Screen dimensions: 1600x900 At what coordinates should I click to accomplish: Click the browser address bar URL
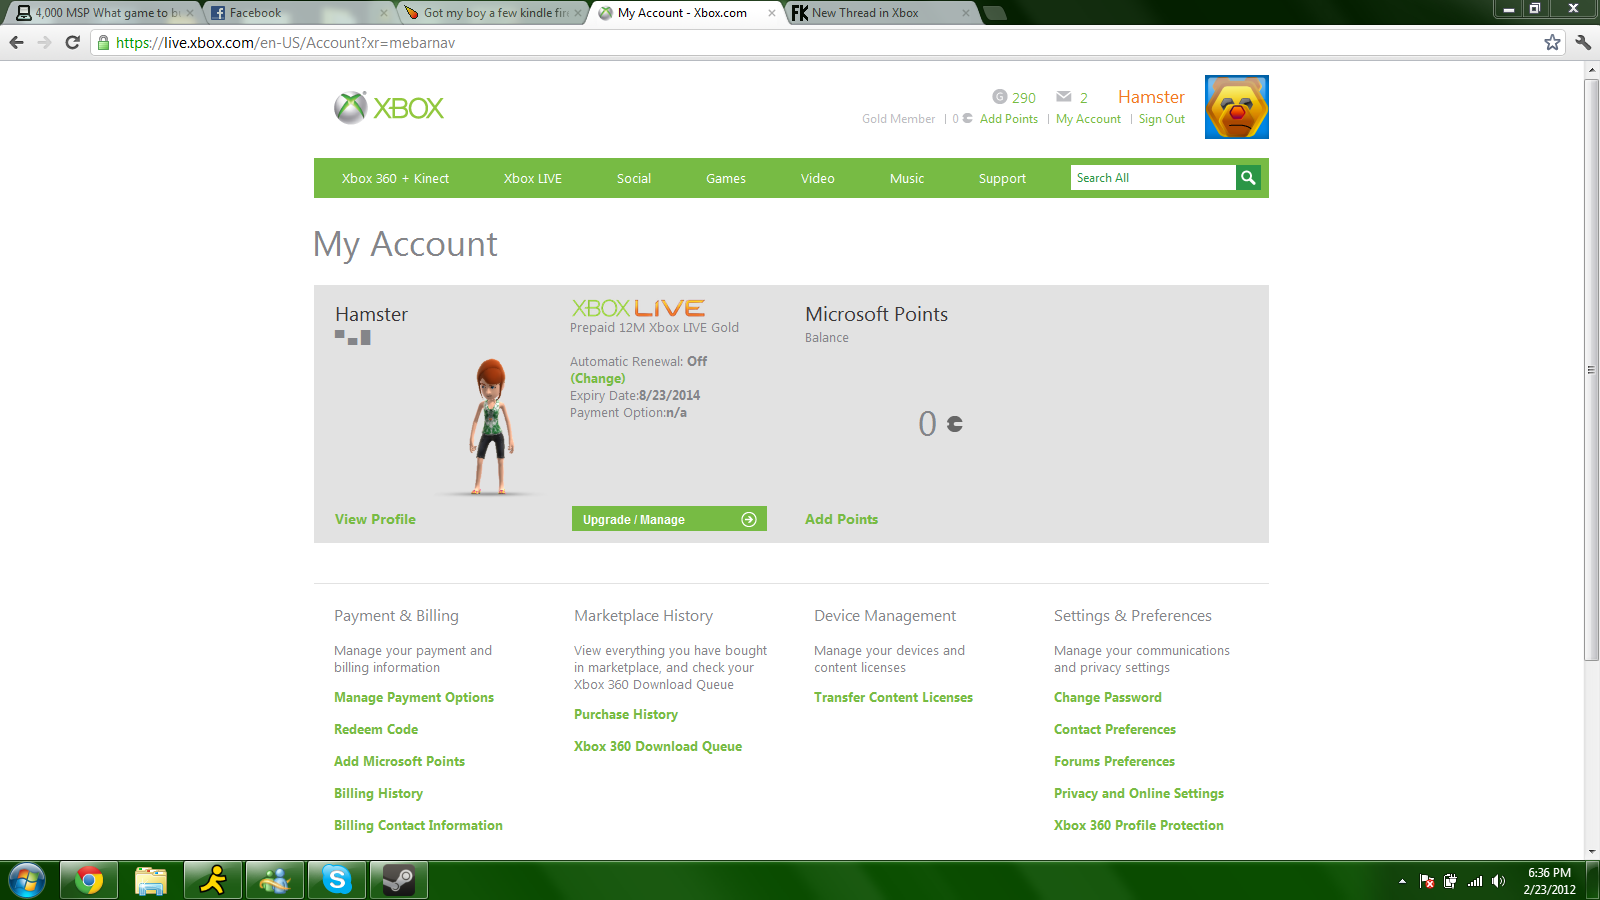(x=285, y=42)
